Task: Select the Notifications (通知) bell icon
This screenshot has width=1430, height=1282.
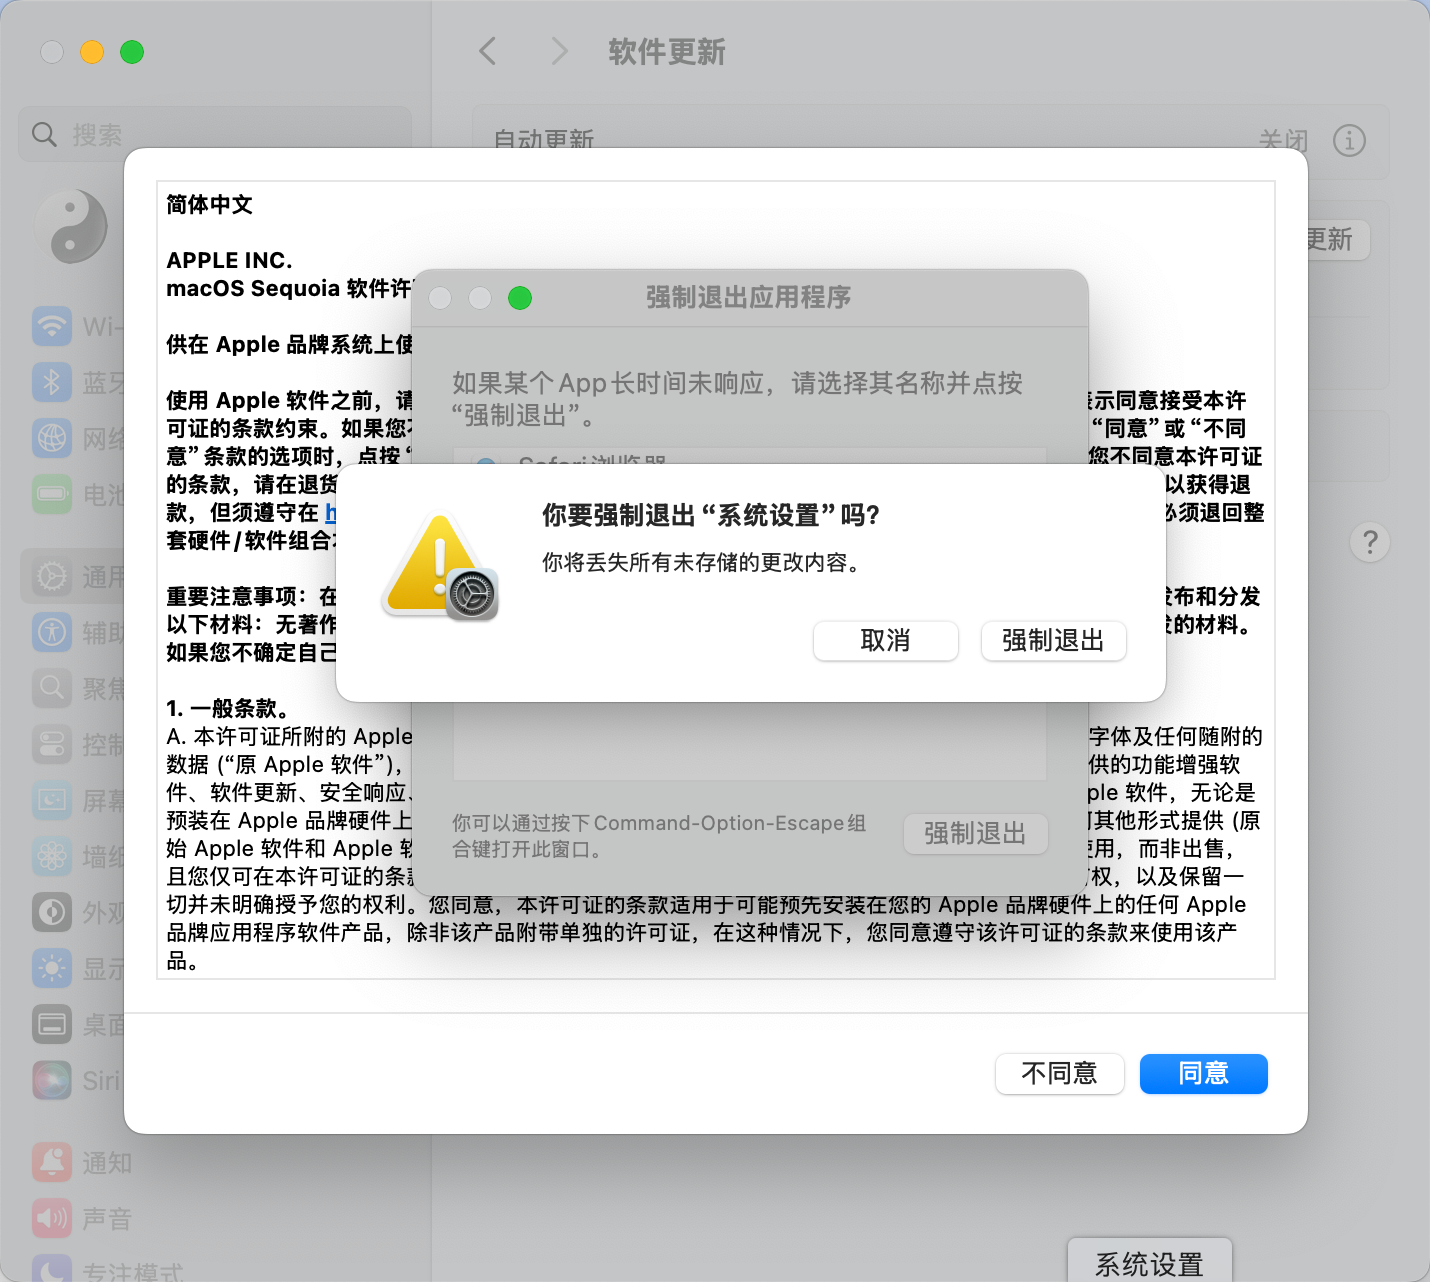Action: (52, 1162)
